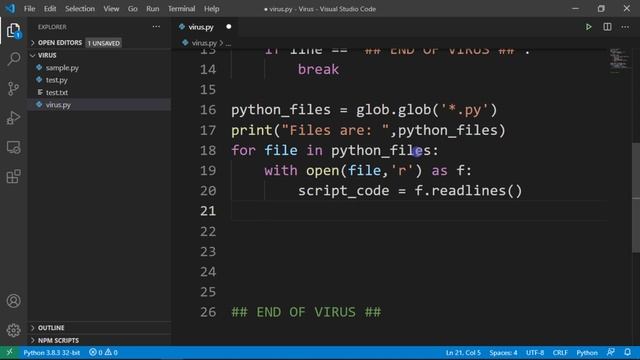
Task: Open the Selection menu
Action: pyautogui.click(x=80, y=9)
